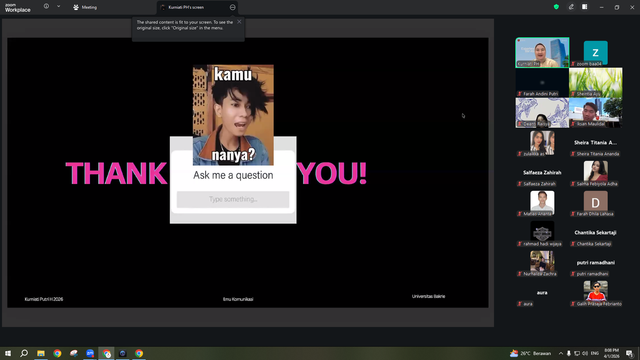Expand the hidden system tray icons
The height and width of the screenshot is (360, 640).
561,353
